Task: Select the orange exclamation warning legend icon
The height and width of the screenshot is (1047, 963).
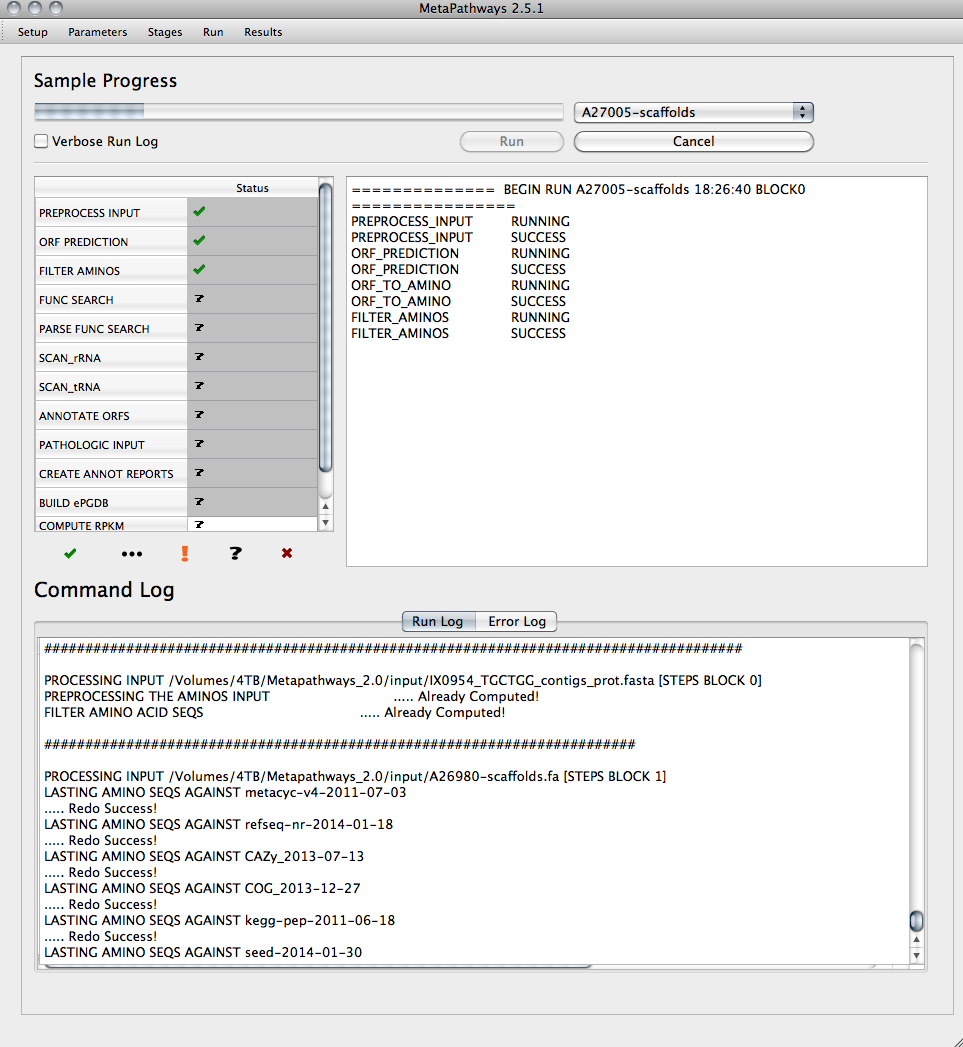Action: pyautogui.click(x=184, y=553)
